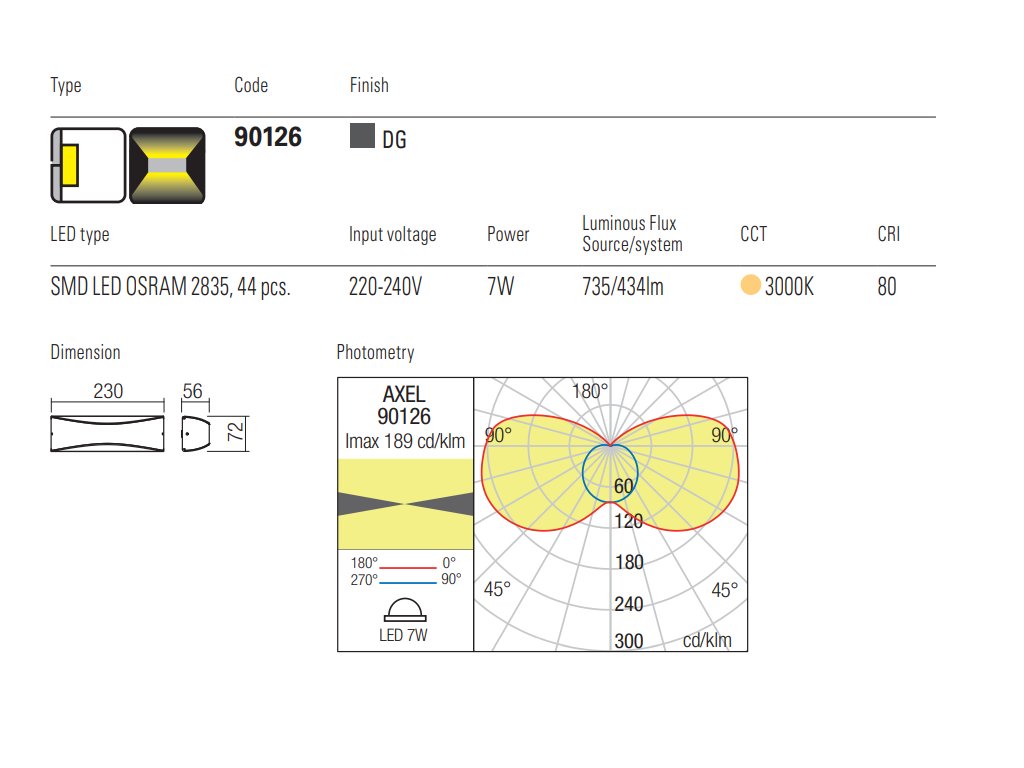Click the yellow beam spread illustration
This screenshot has height=768, width=1024.
tap(406, 504)
